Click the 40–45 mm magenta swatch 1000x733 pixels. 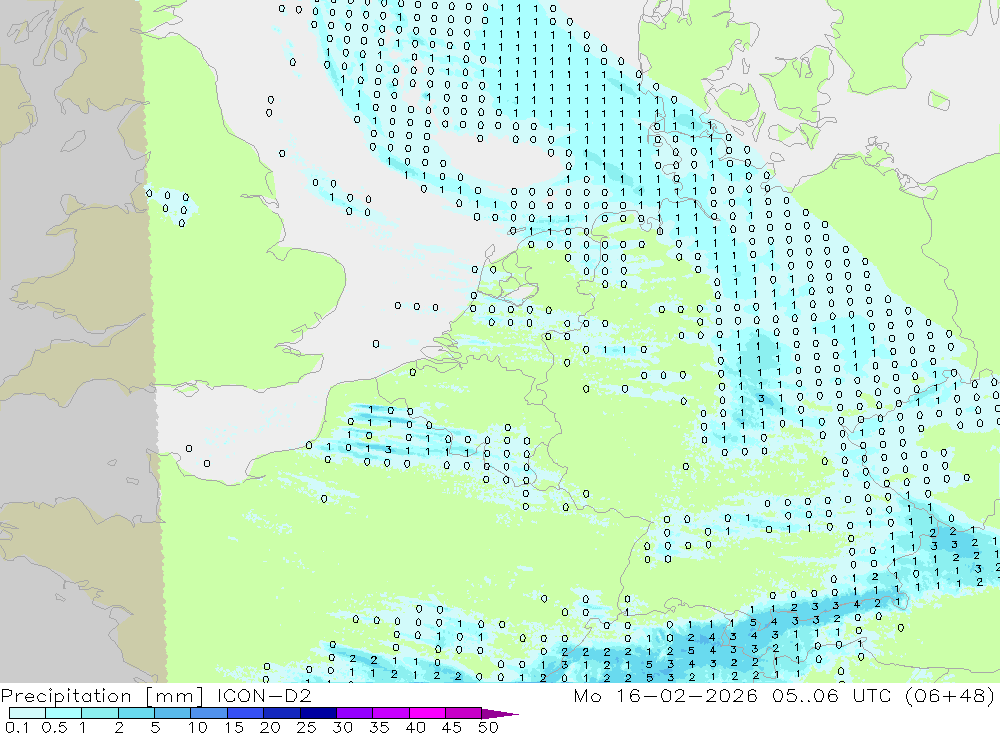(427, 713)
